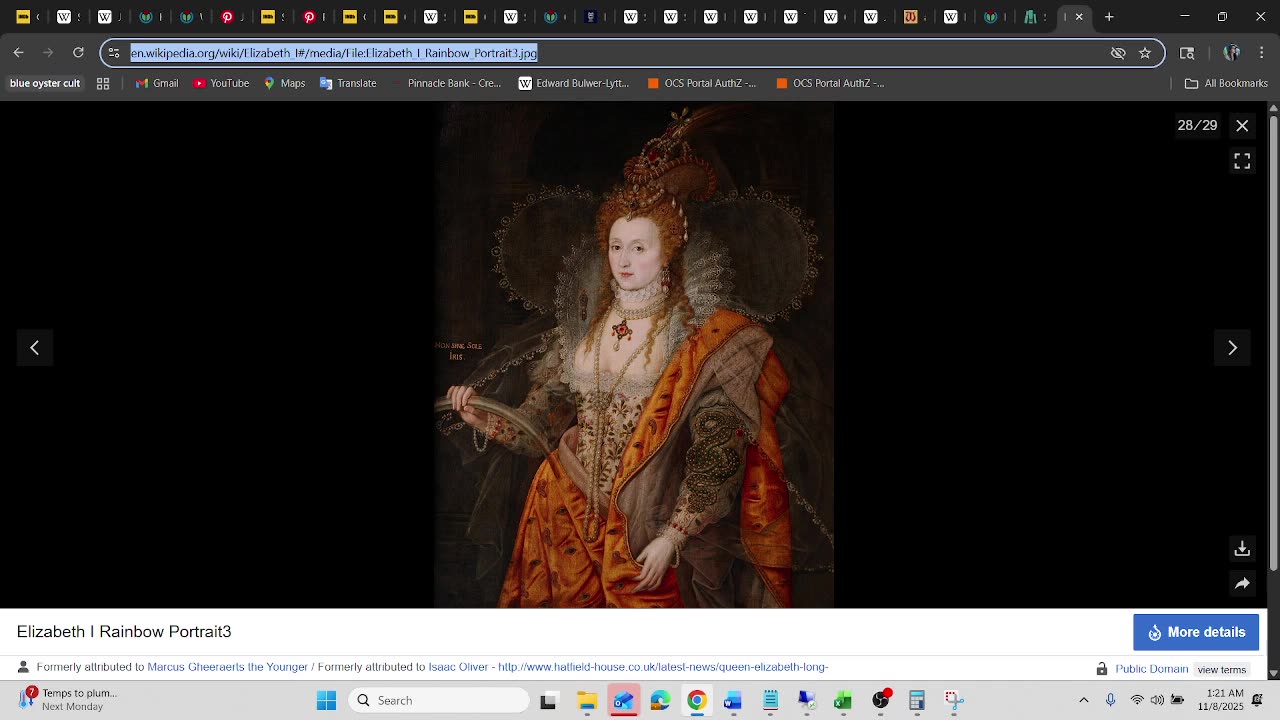Click the Rainbow Portrait painting image
This screenshot has height=720, width=1280.
pyautogui.click(x=634, y=356)
